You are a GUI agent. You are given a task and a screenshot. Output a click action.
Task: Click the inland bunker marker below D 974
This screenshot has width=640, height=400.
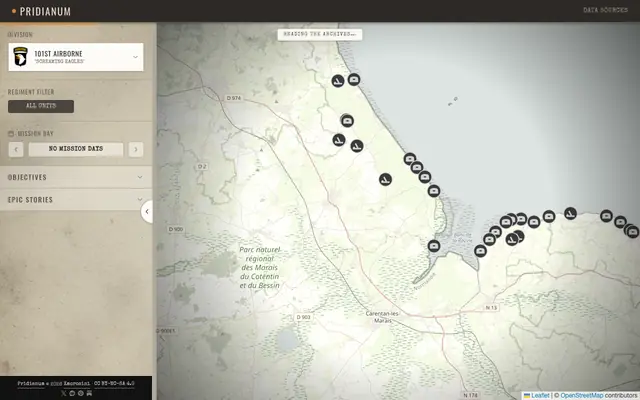(x=347, y=121)
